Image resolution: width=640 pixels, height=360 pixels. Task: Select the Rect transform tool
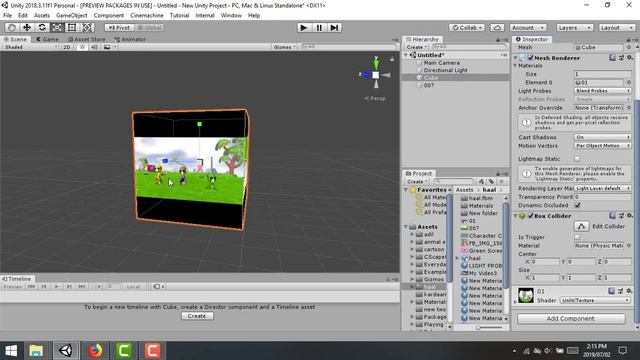tap(72, 27)
